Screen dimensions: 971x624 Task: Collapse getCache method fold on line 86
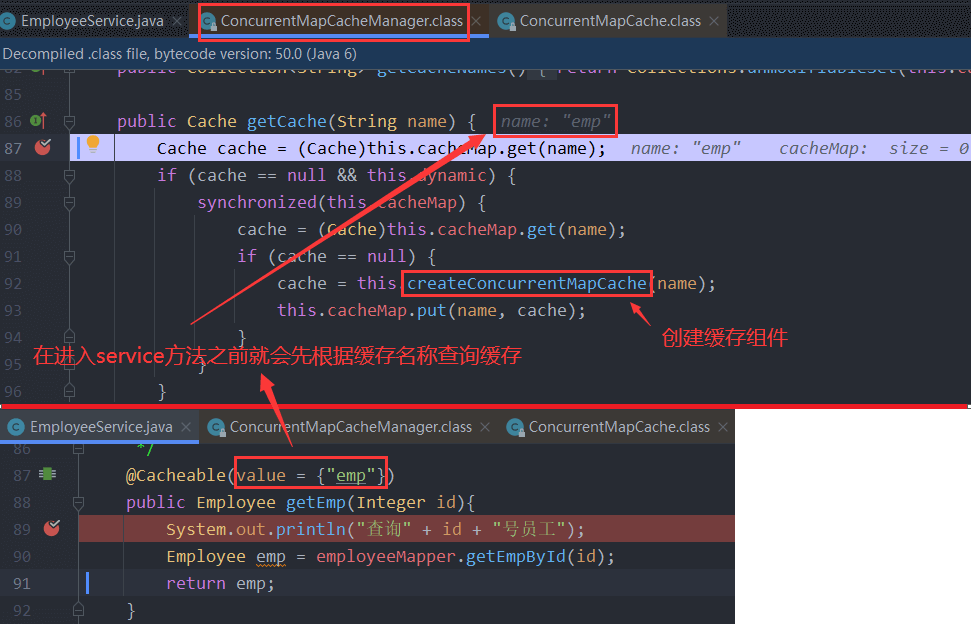click(x=69, y=121)
